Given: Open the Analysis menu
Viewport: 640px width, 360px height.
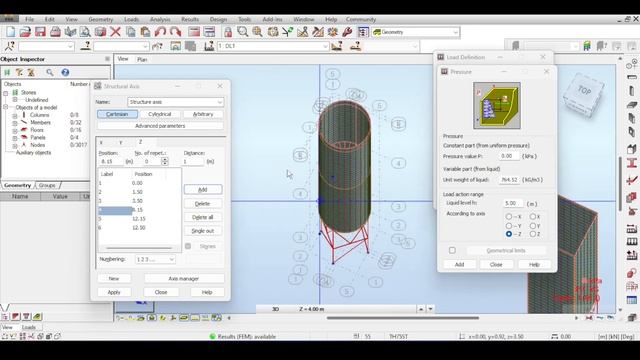Looking at the screenshot, I should point(160,19).
